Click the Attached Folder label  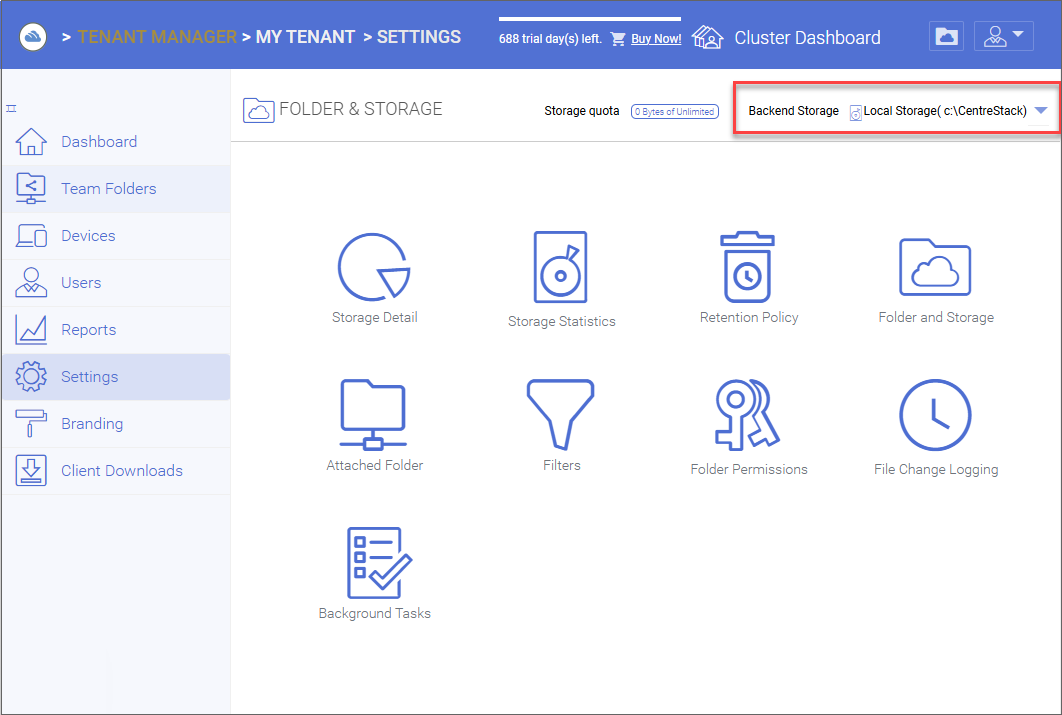[375, 465]
